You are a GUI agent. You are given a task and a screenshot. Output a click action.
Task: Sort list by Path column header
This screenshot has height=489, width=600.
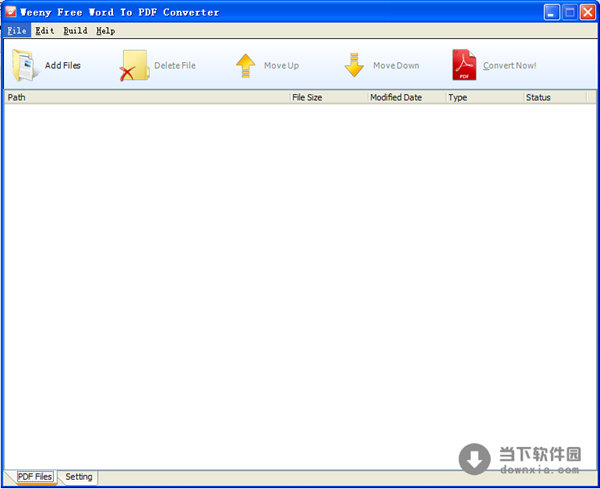click(145, 97)
